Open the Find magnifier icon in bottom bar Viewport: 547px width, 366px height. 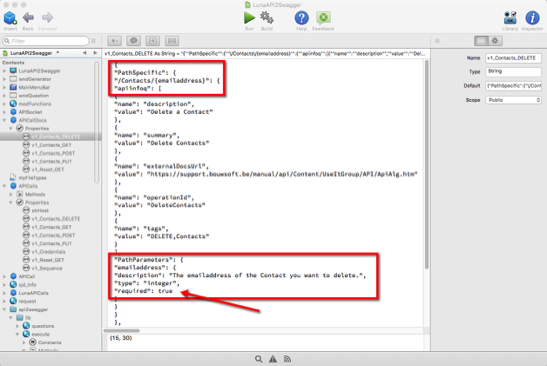258,359
